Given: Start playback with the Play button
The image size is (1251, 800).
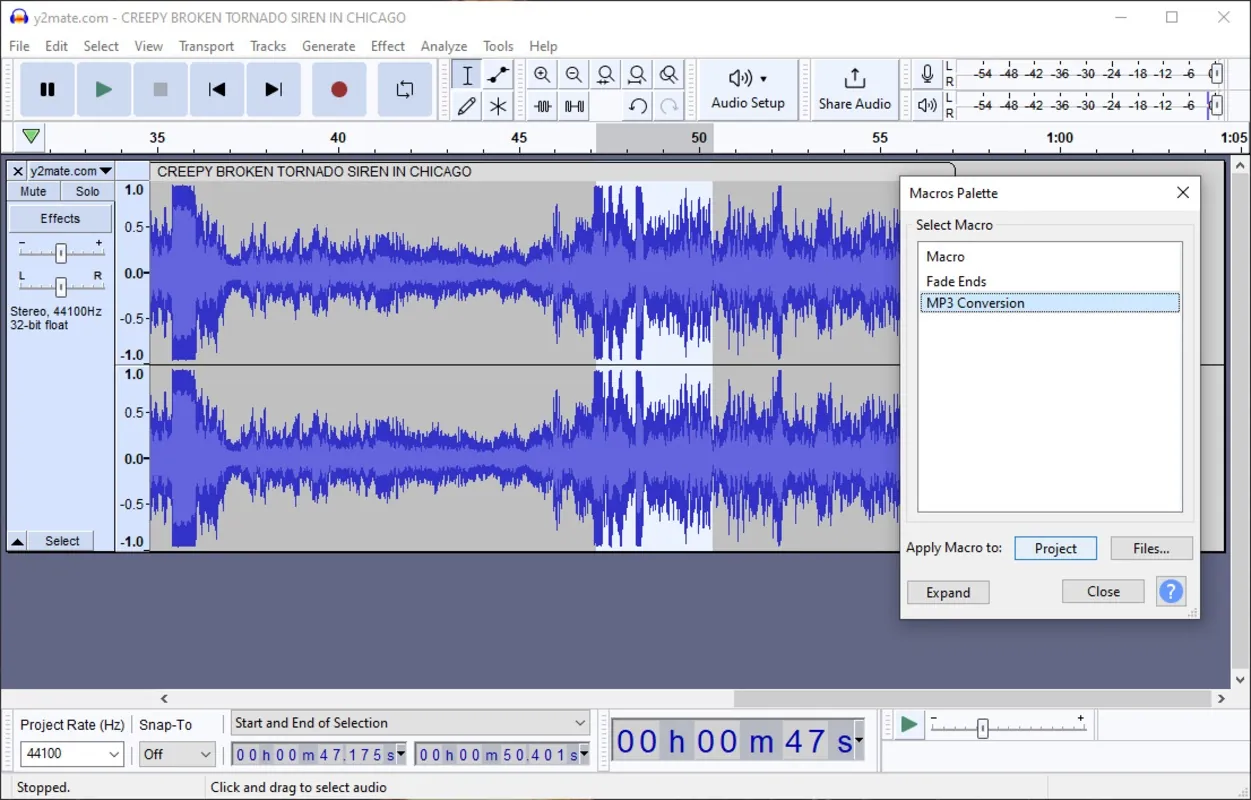Looking at the screenshot, I should (103, 90).
